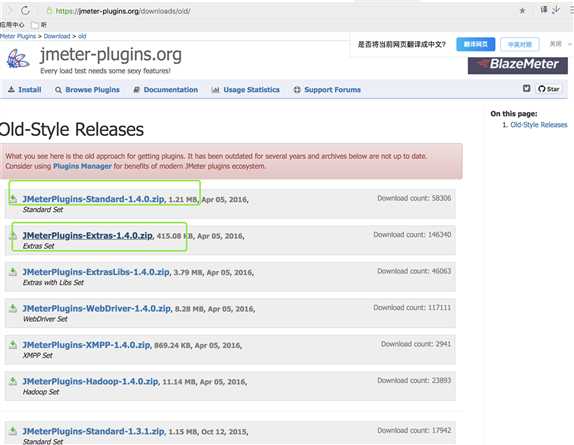
Task: Click the square icon left of Star
Action: [526, 88]
